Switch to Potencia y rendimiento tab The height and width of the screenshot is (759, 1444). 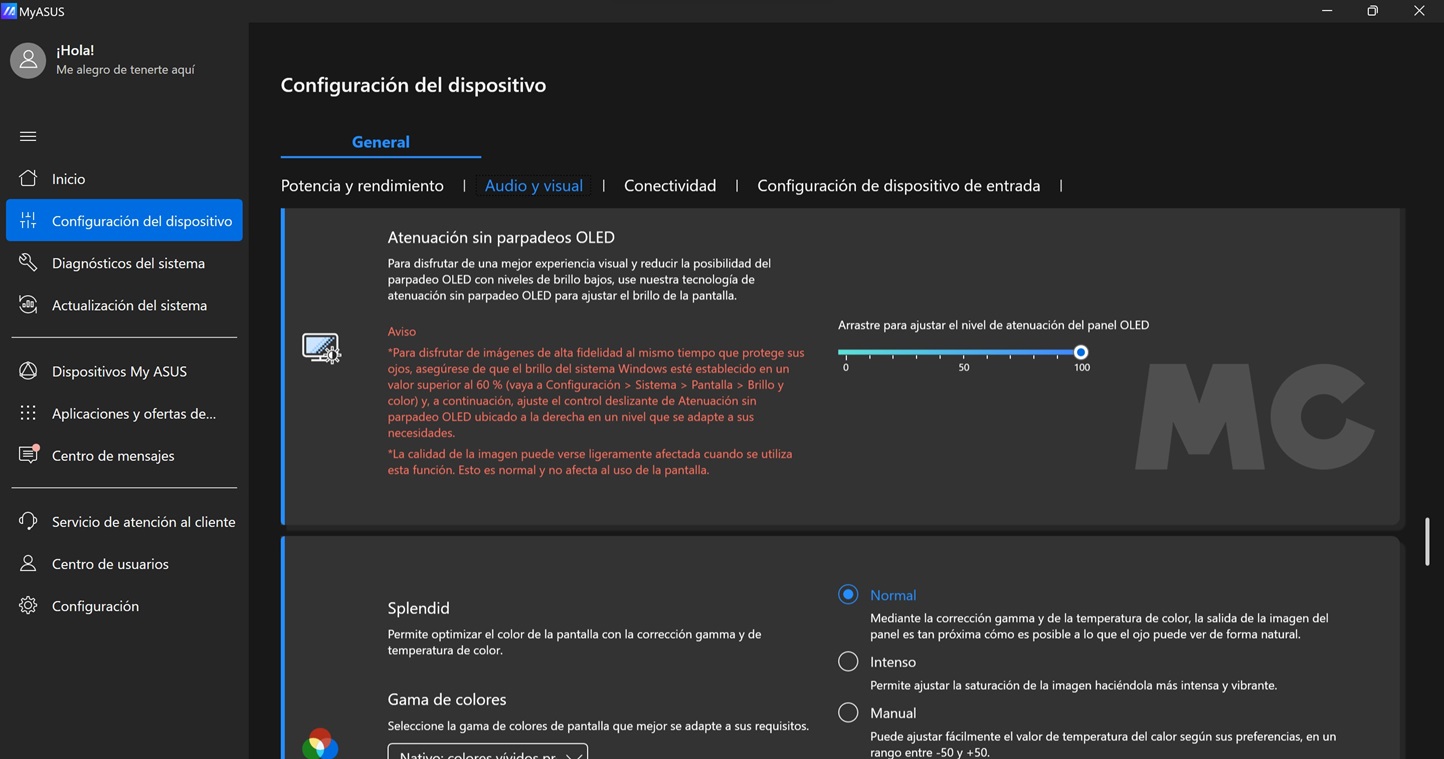362,186
